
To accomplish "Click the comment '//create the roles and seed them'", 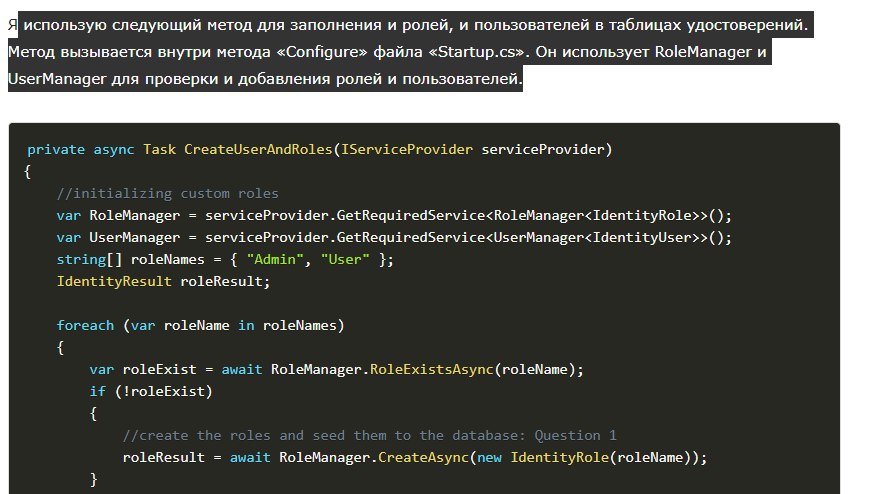I will coord(369,436).
